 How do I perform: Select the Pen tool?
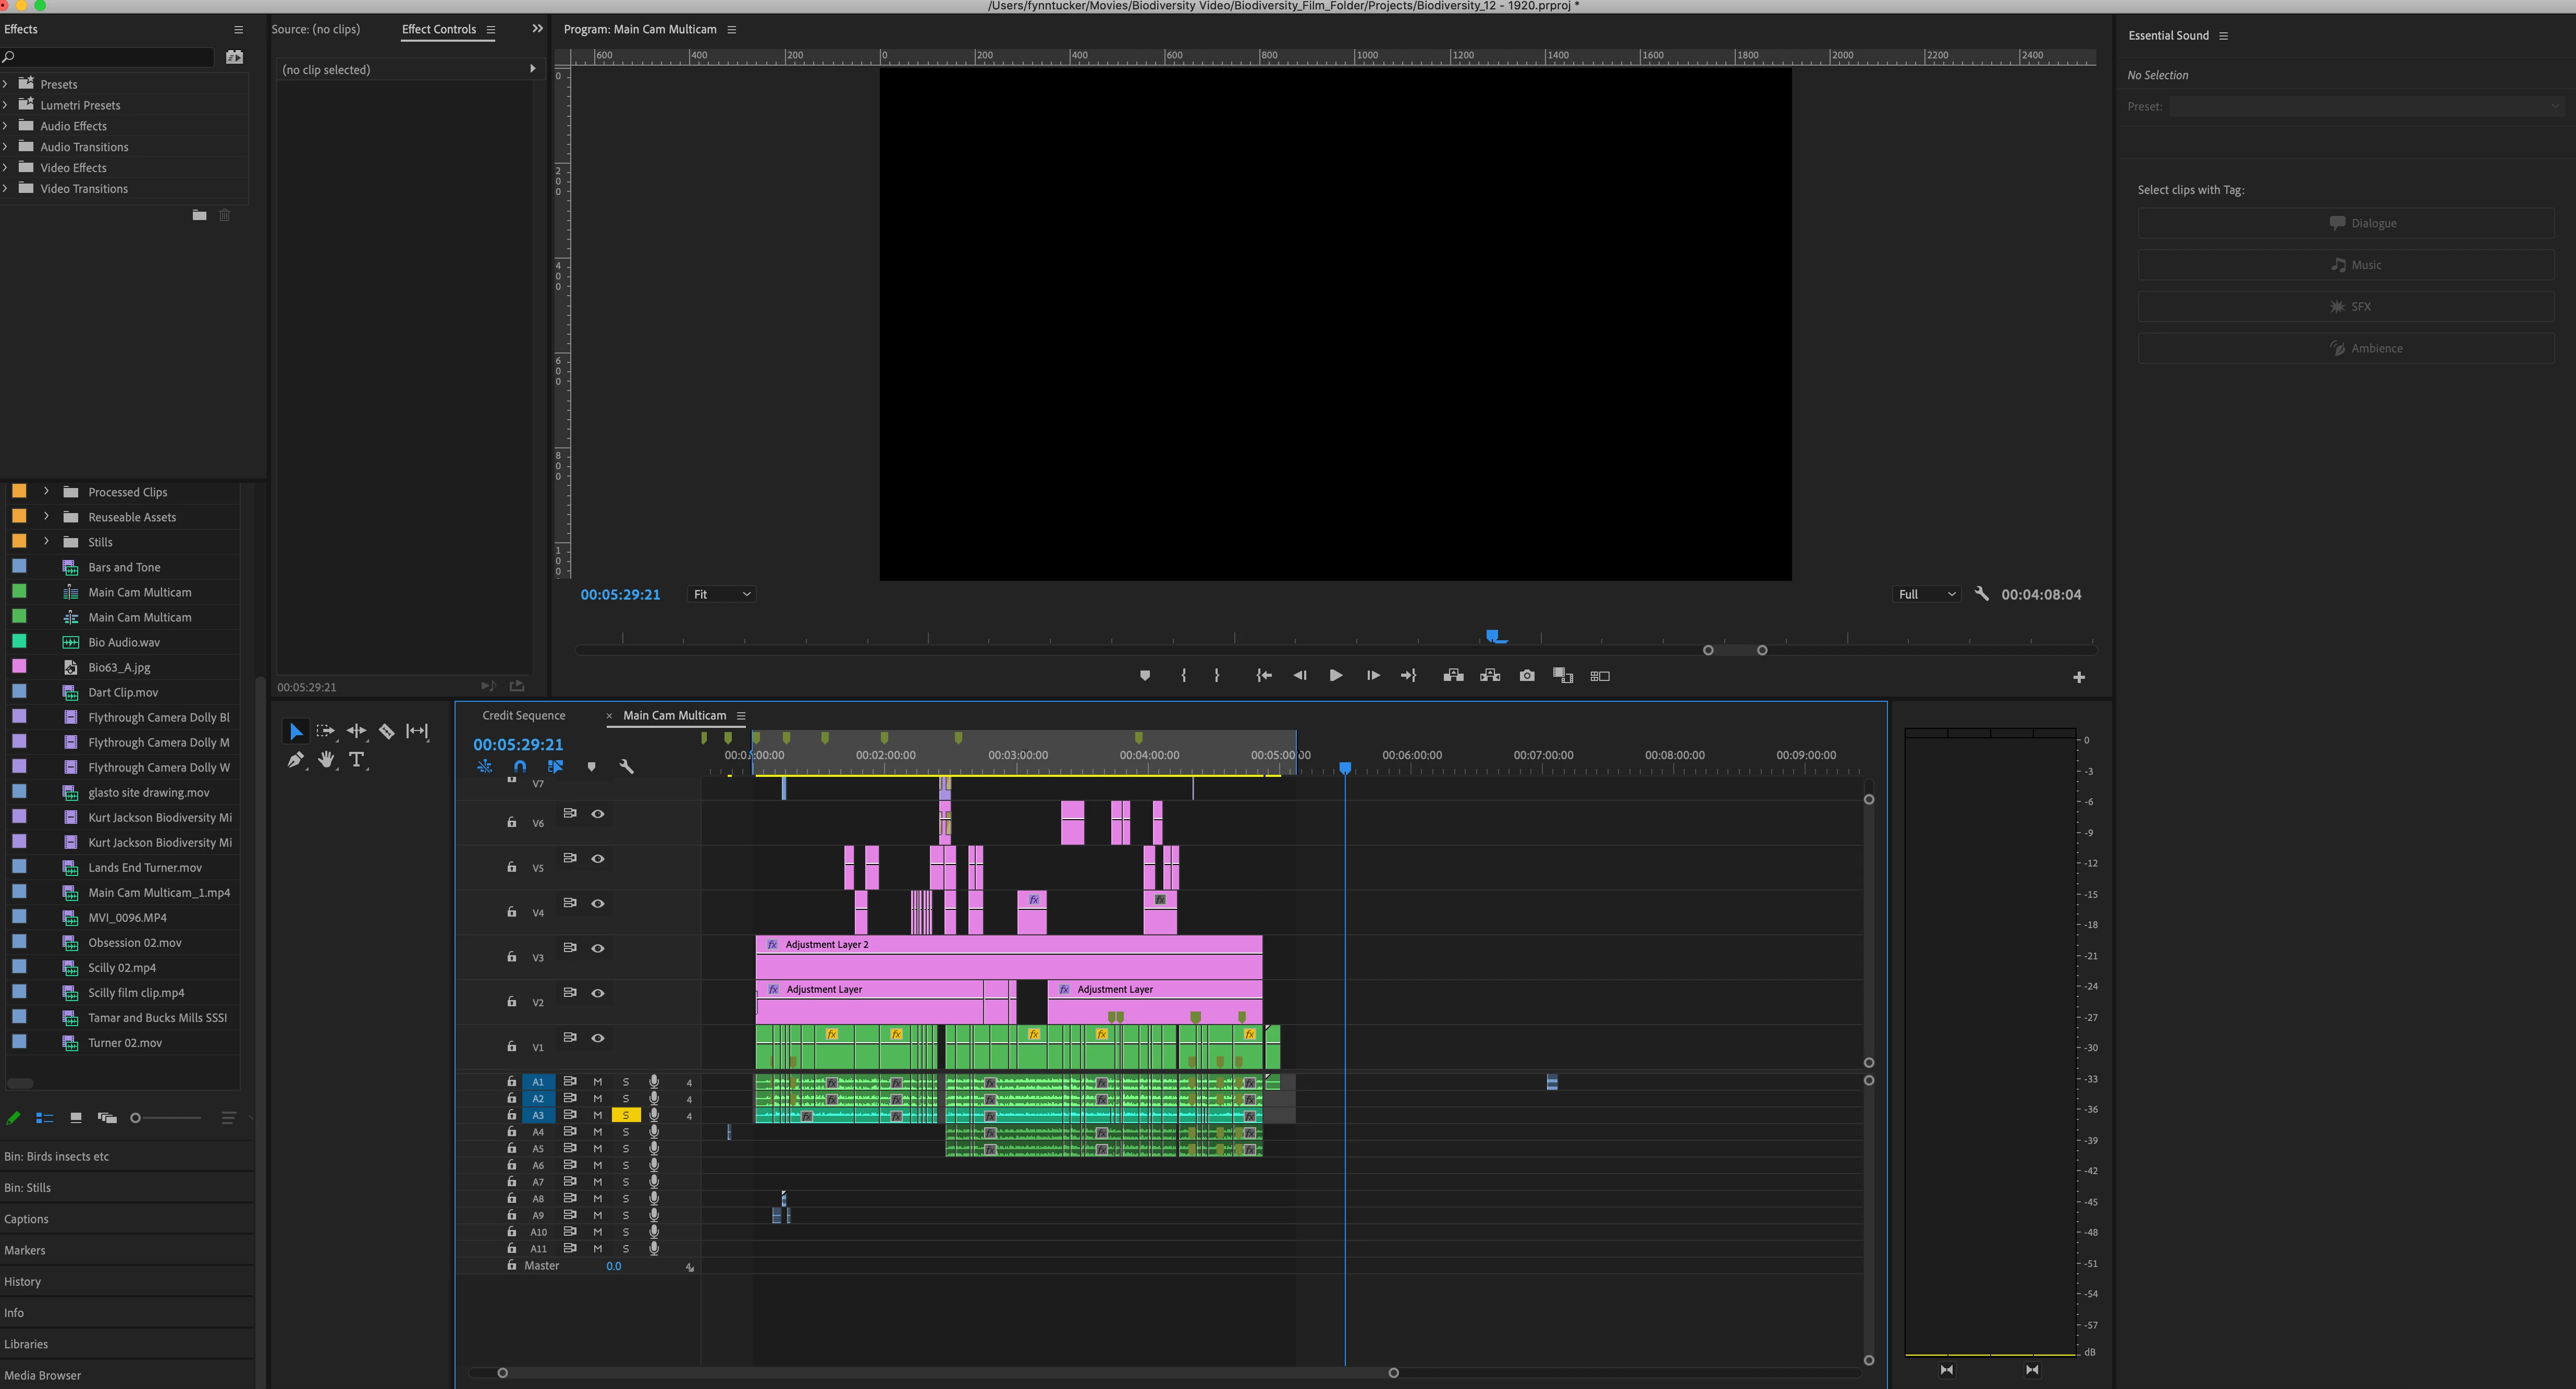(x=295, y=760)
